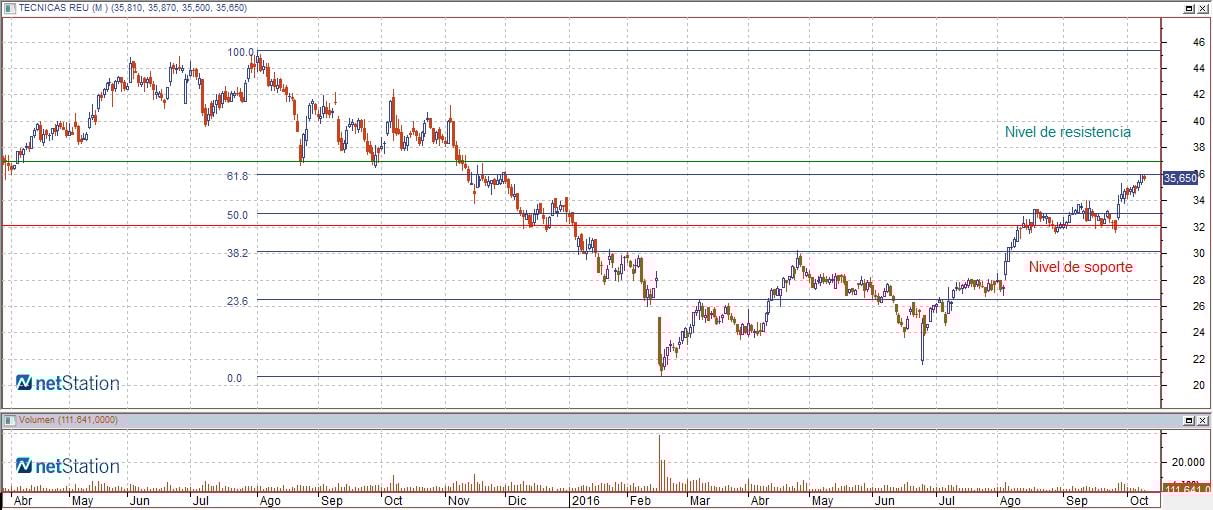1213x510 pixels.
Task: Close the Volumen panel
Action: tap(1203, 420)
